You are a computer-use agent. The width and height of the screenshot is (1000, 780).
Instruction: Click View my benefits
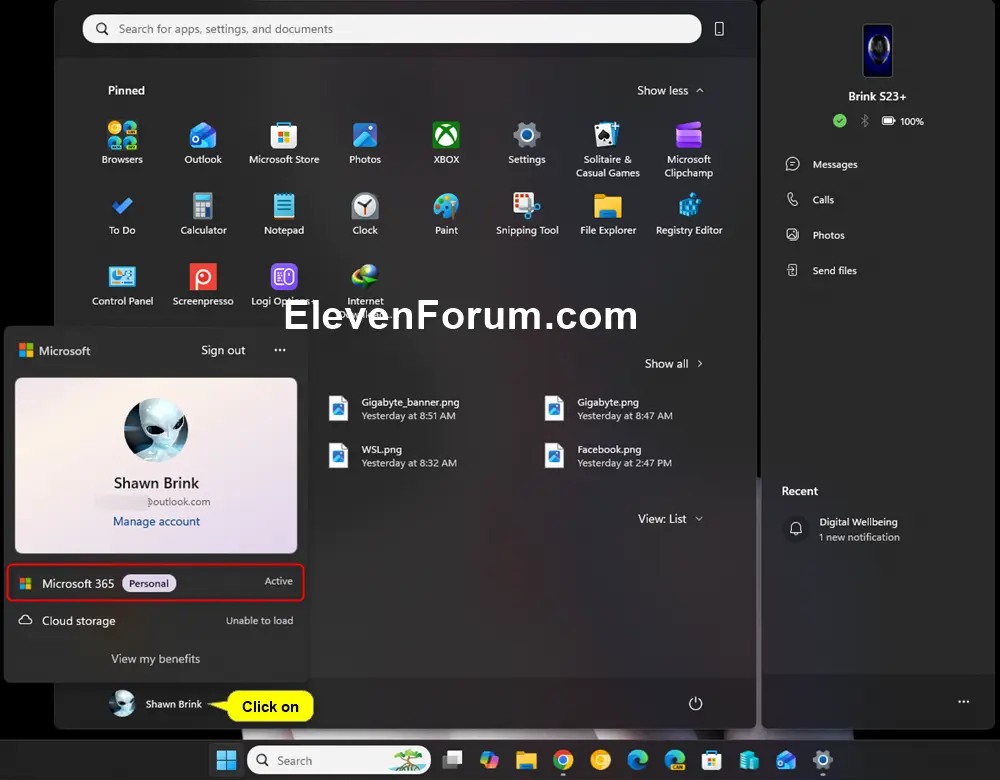(x=156, y=659)
